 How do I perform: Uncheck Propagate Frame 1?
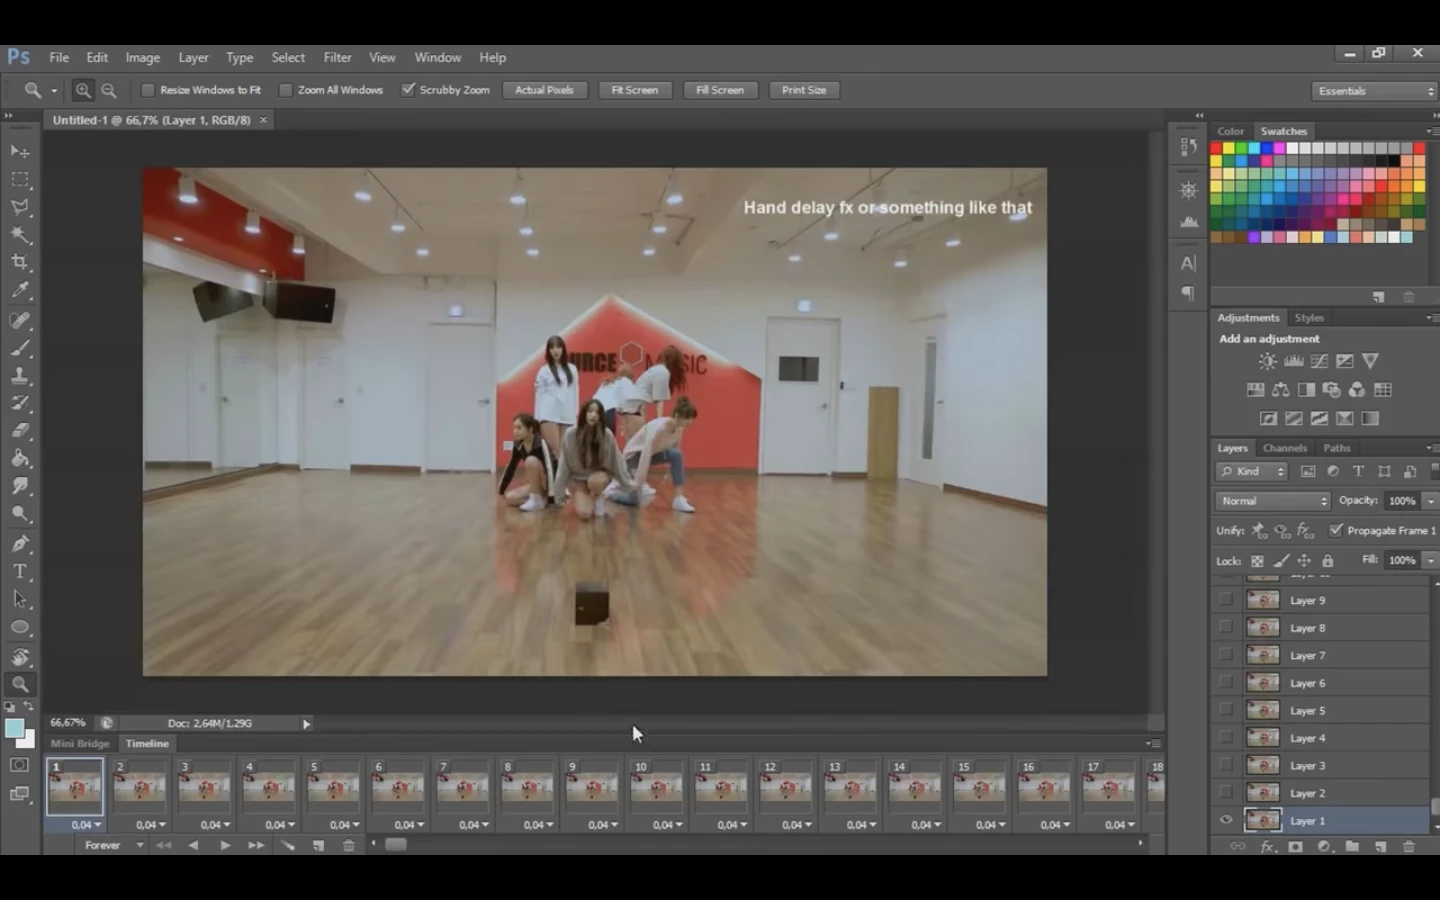pos(1336,530)
